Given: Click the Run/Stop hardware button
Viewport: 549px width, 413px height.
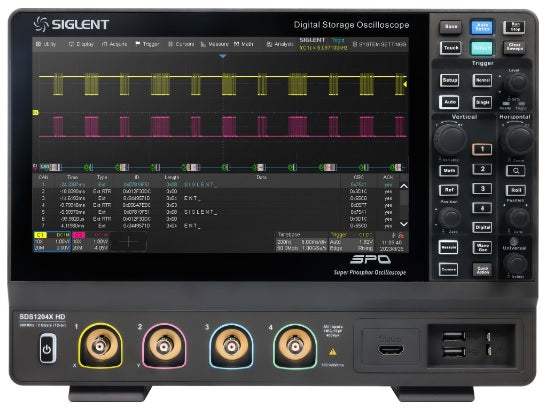Looking at the screenshot, I should [x=514, y=27].
